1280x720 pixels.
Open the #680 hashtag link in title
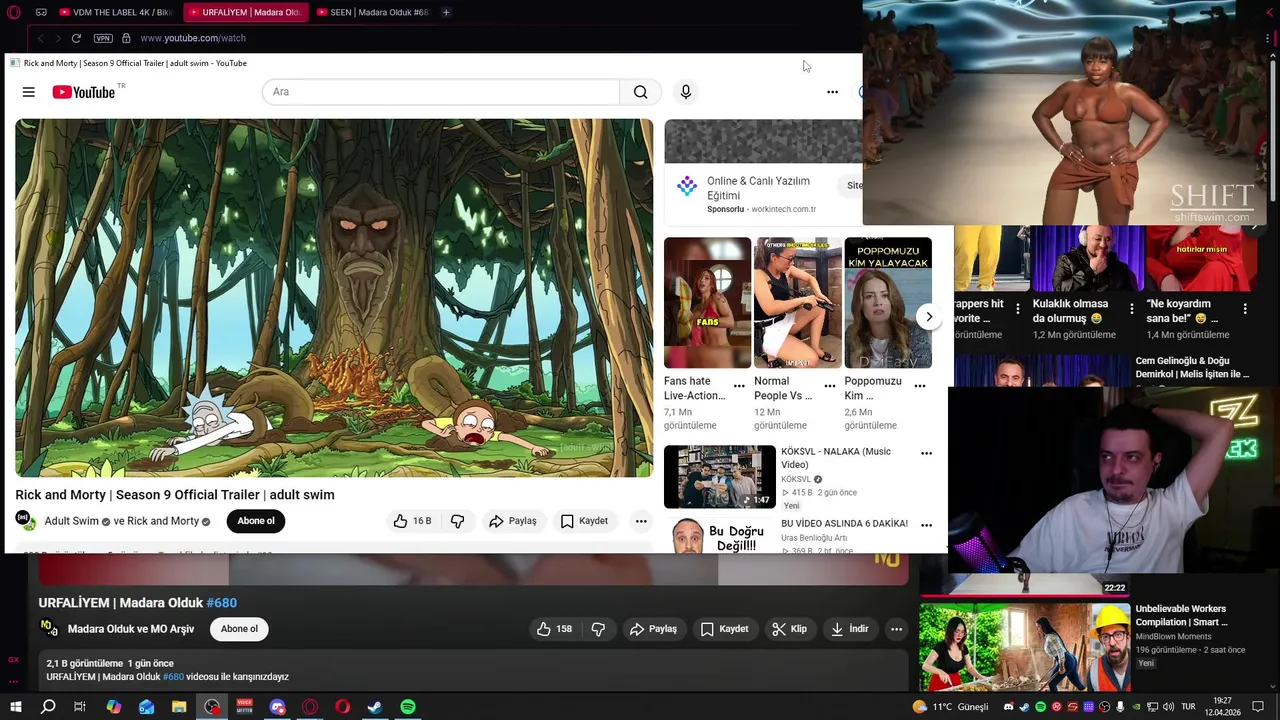pyautogui.click(x=222, y=603)
